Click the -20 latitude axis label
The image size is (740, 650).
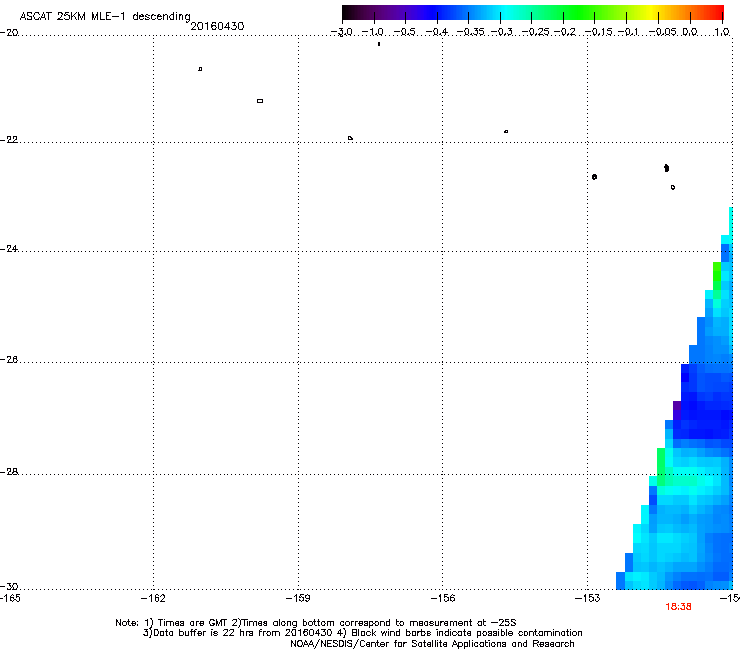pos(9,33)
